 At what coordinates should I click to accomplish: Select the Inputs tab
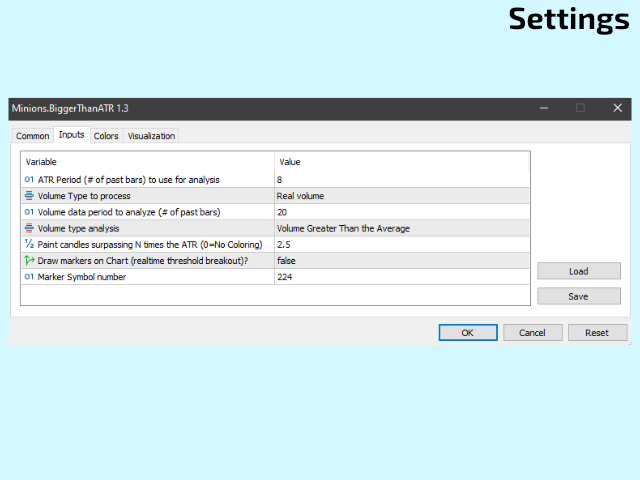pos(71,135)
